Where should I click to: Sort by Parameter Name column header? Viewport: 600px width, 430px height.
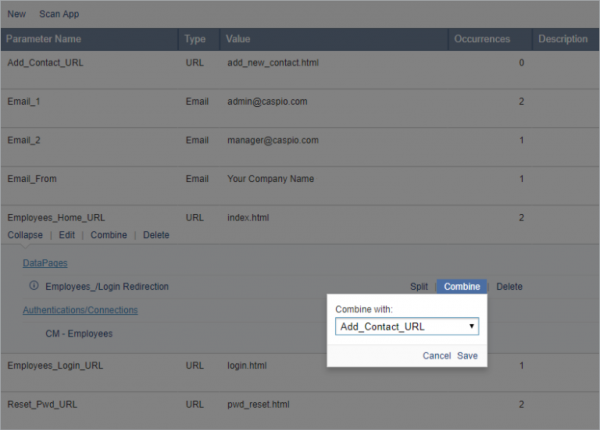43,39
